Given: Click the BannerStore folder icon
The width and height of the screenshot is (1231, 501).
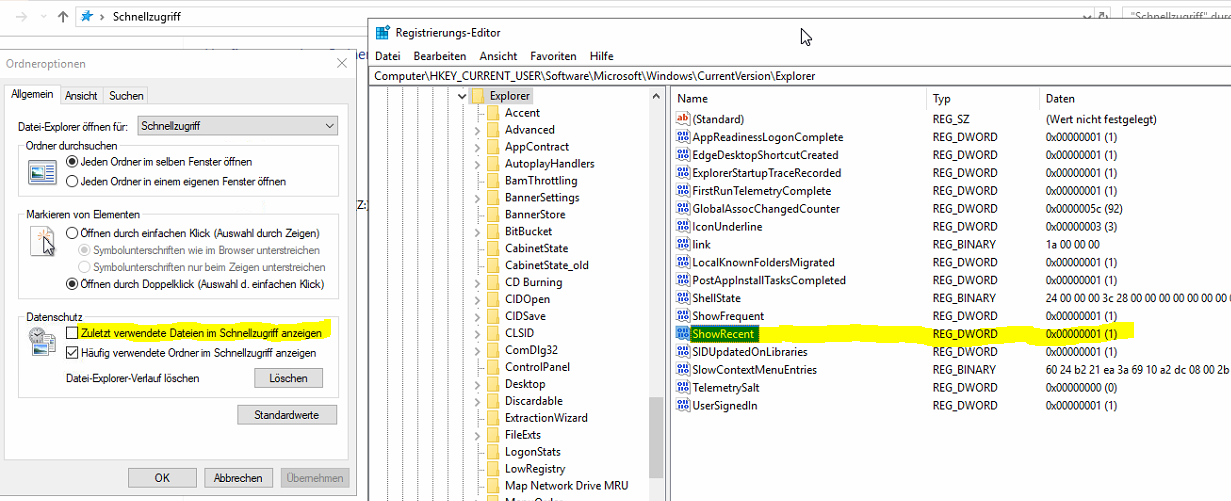Looking at the screenshot, I should click(x=493, y=215).
